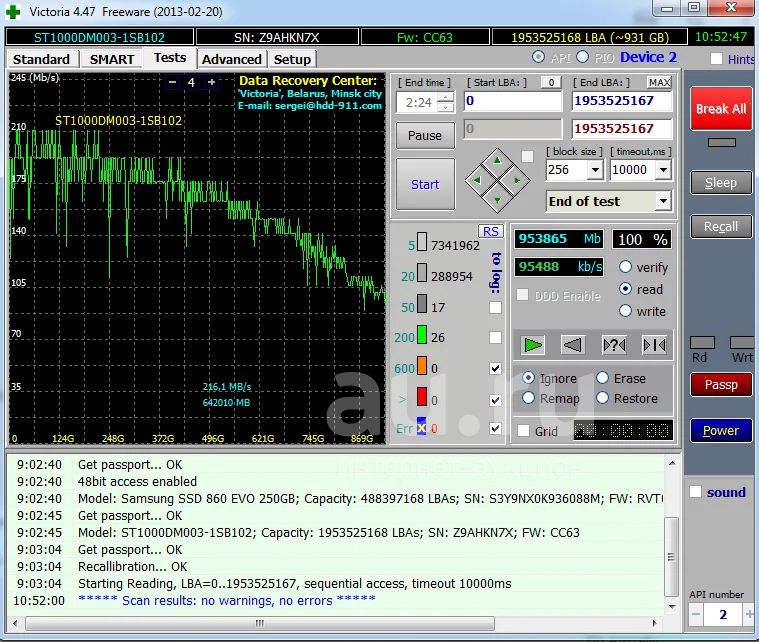Increase graph scale with plus button
Screen dimensions: 759x642
tap(212, 82)
